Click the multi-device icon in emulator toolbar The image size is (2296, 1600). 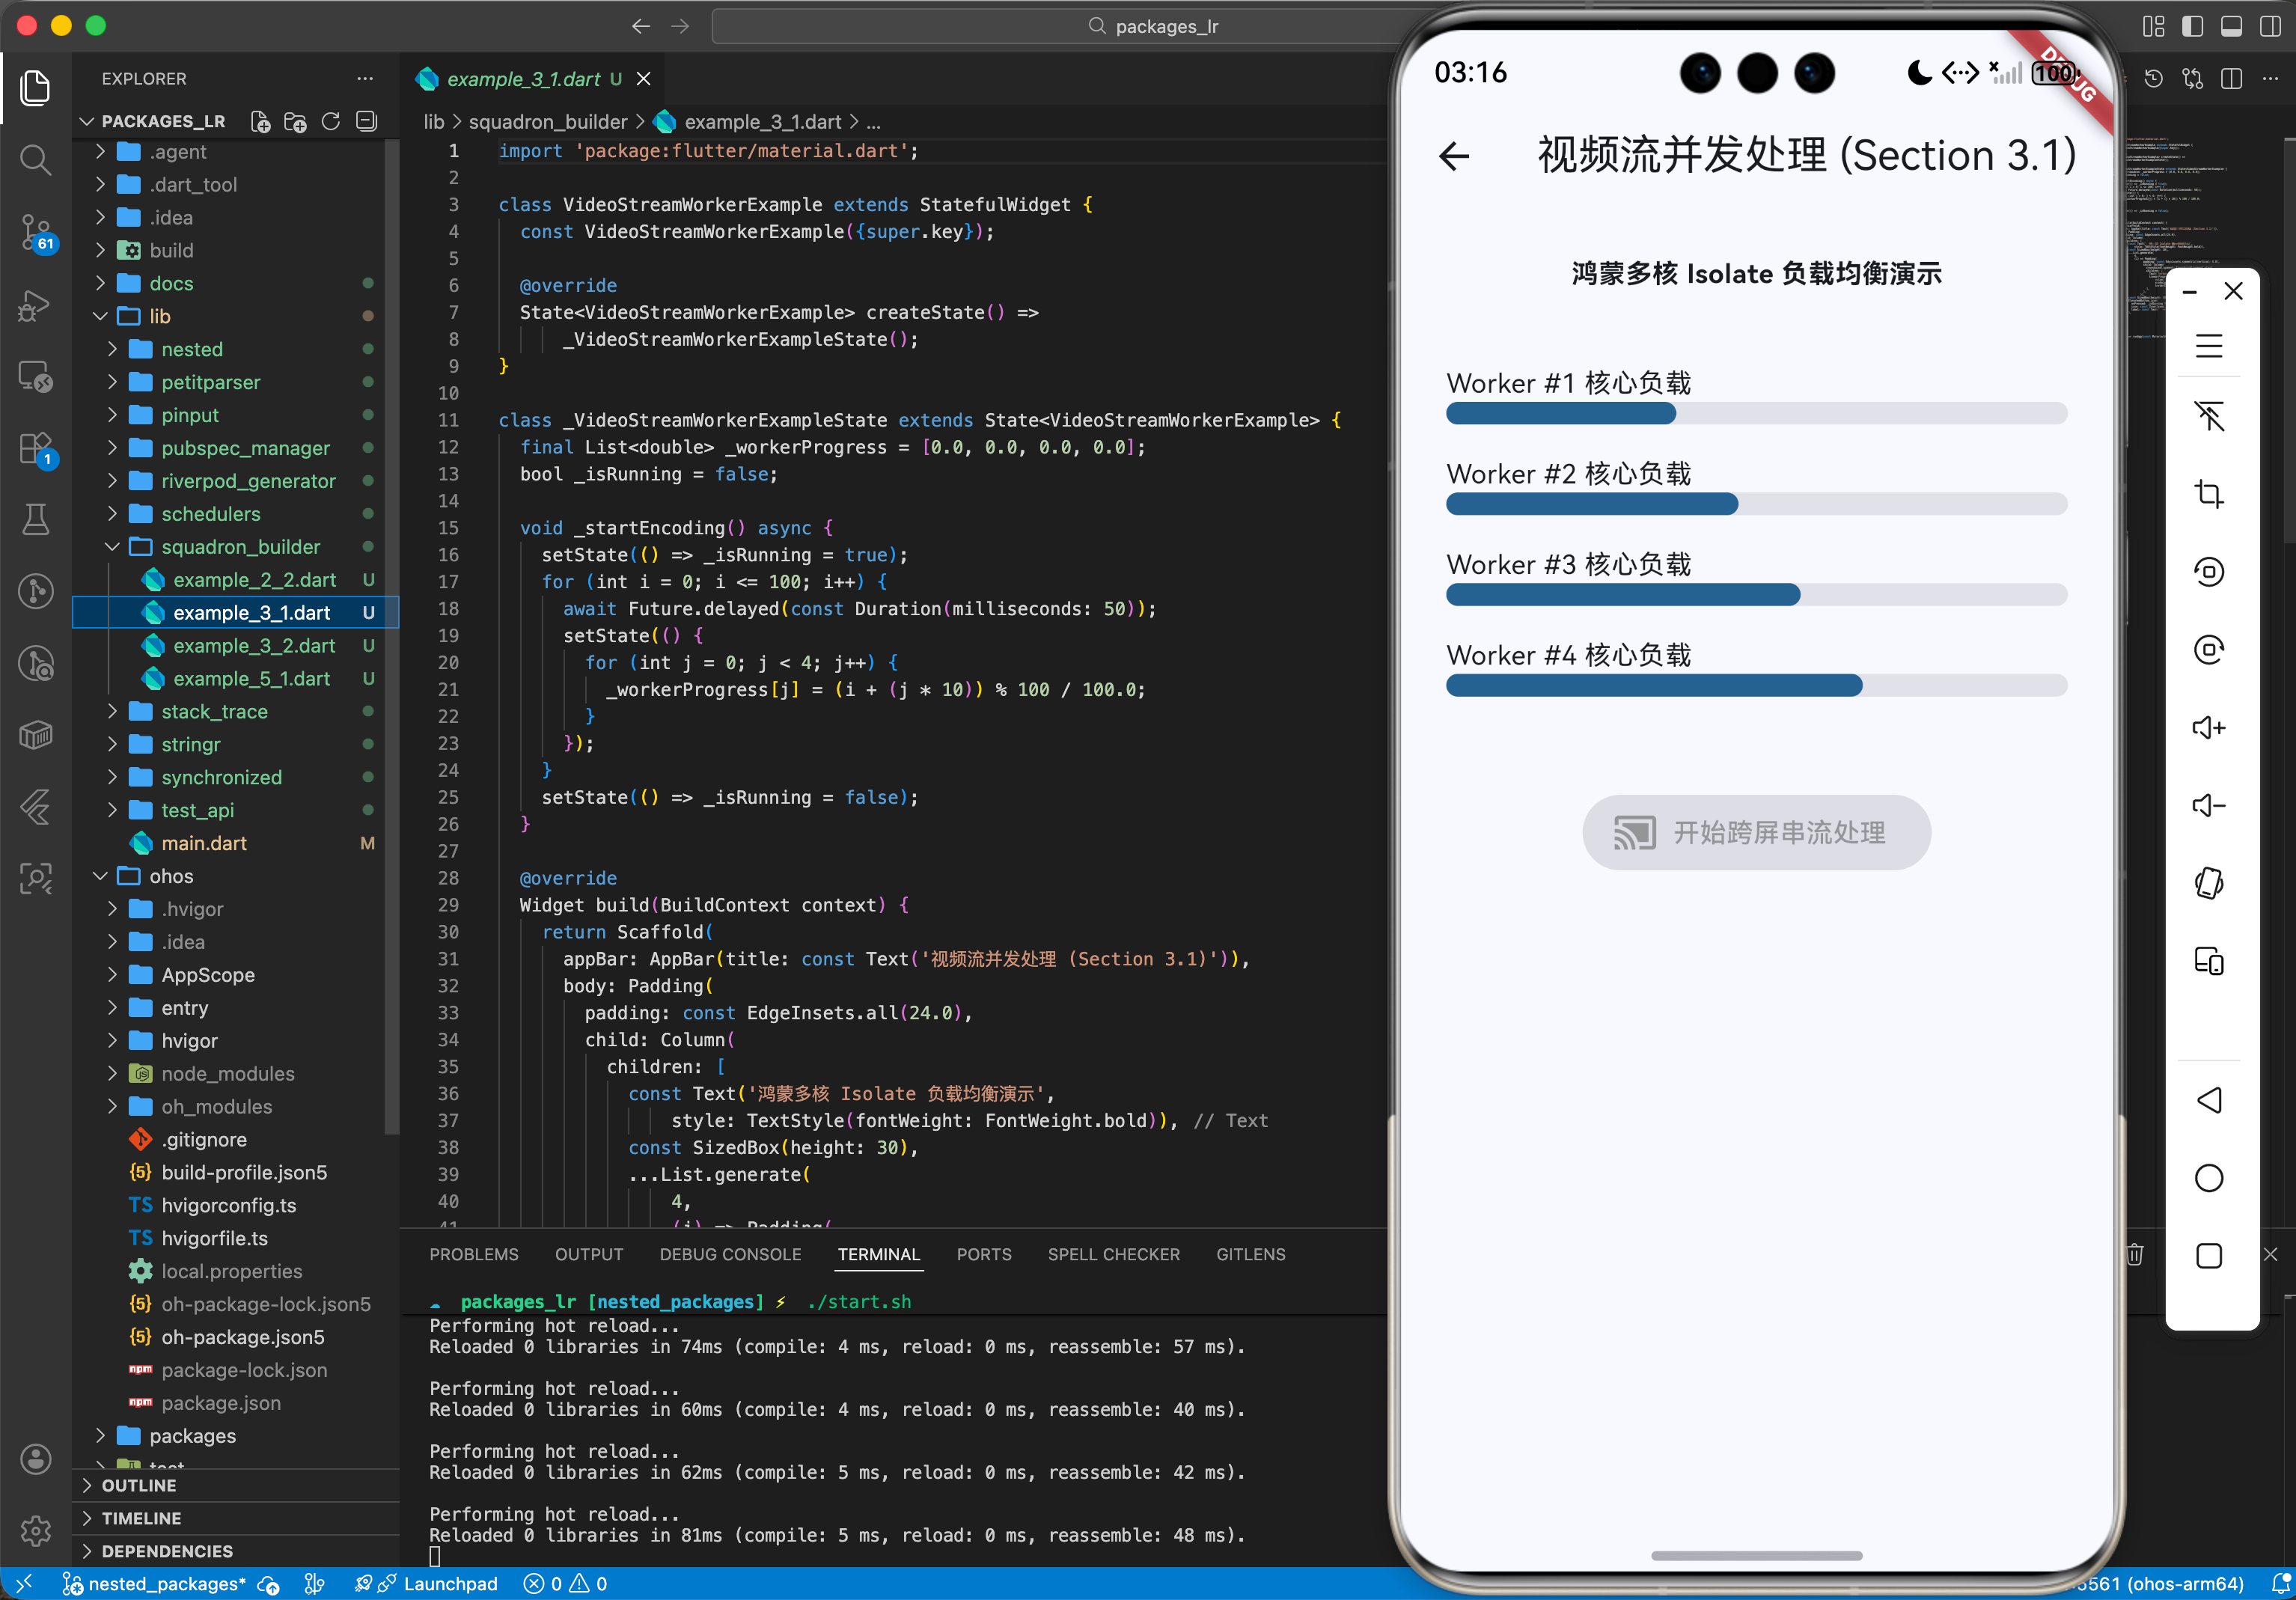point(2209,961)
